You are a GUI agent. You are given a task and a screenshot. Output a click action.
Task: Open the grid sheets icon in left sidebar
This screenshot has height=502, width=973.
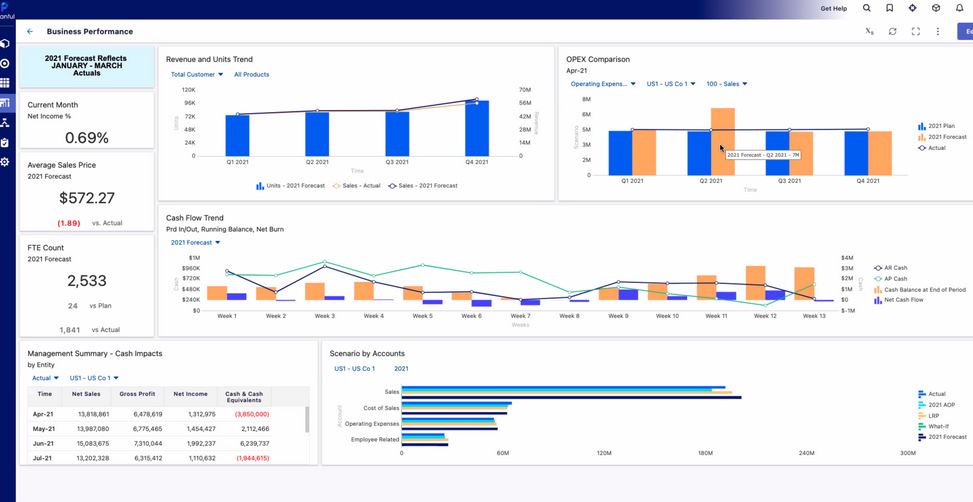5,83
